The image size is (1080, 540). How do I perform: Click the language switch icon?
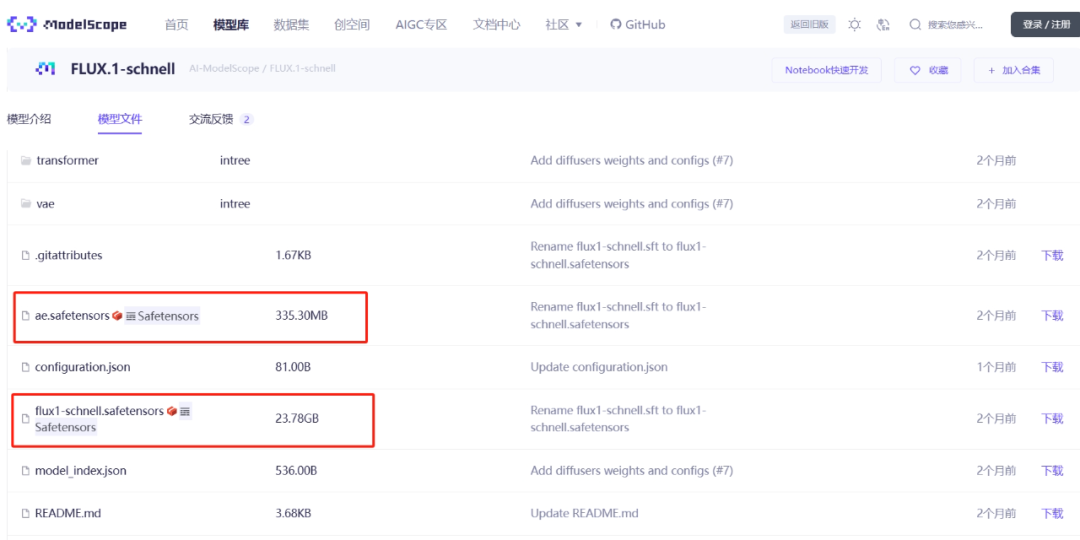tap(883, 25)
